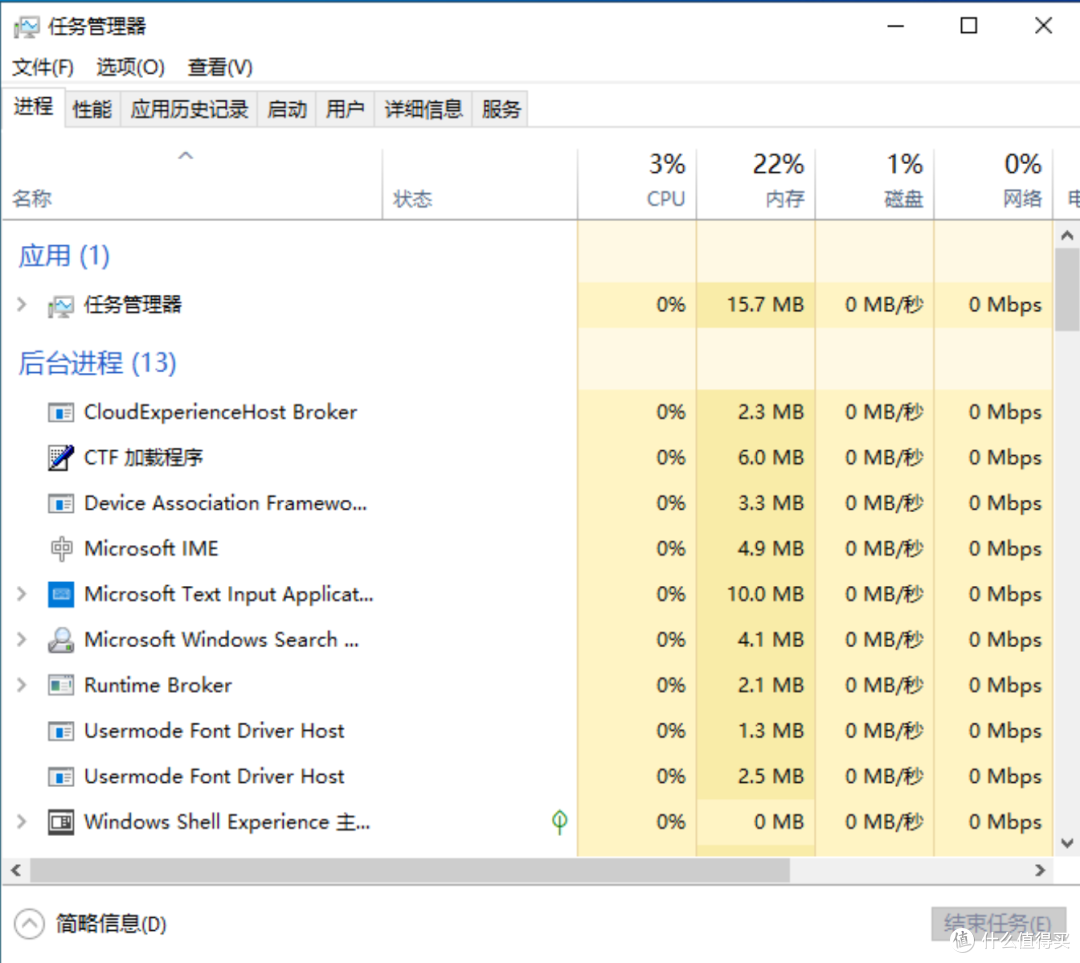Image resolution: width=1080 pixels, height=963 pixels.
Task: Select the Microsoft IME row name
Action: [x=151, y=548]
